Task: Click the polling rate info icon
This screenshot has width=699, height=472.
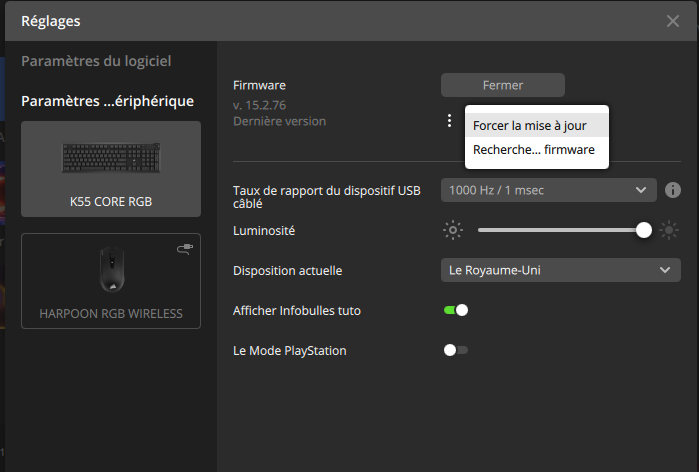Action: [673, 190]
